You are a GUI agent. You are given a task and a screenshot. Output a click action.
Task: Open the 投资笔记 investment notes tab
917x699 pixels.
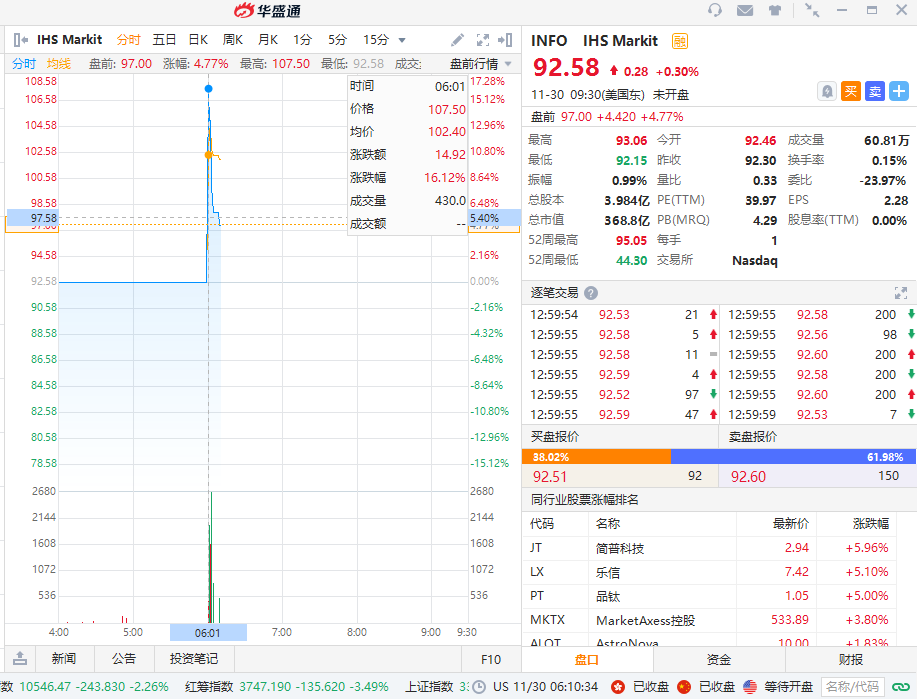click(194, 659)
